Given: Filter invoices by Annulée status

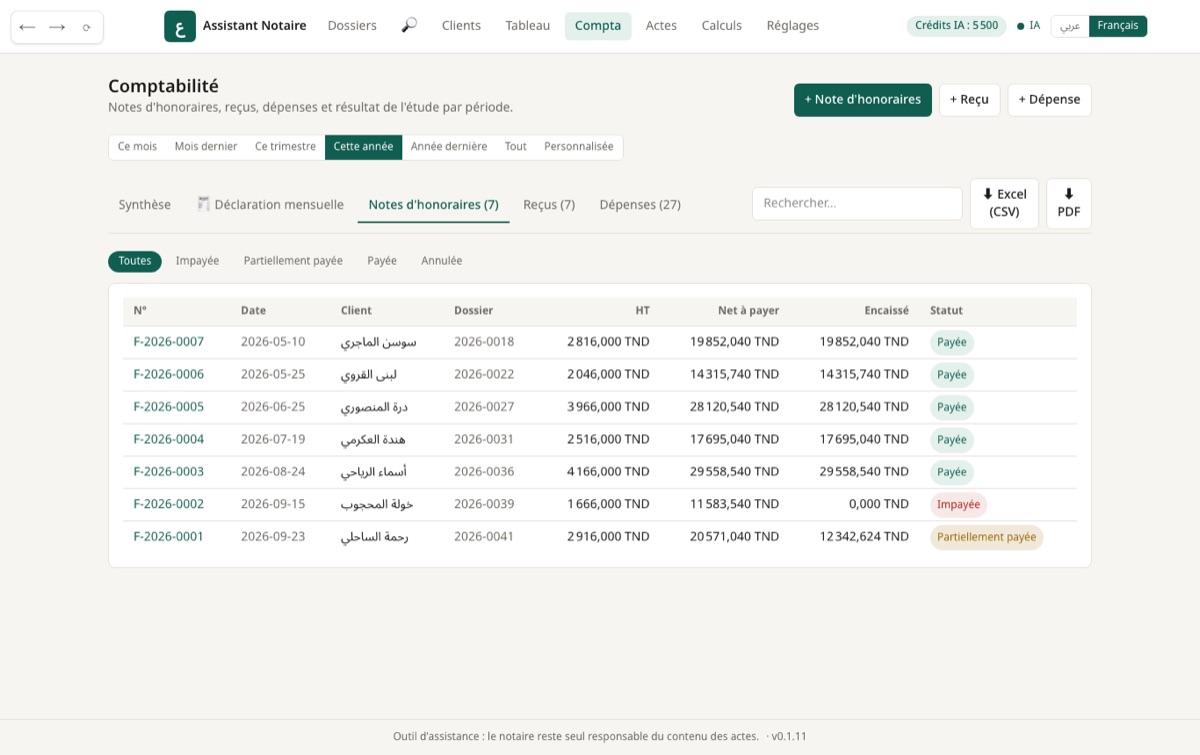Looking at the screenshot, I should click(442, 261).
